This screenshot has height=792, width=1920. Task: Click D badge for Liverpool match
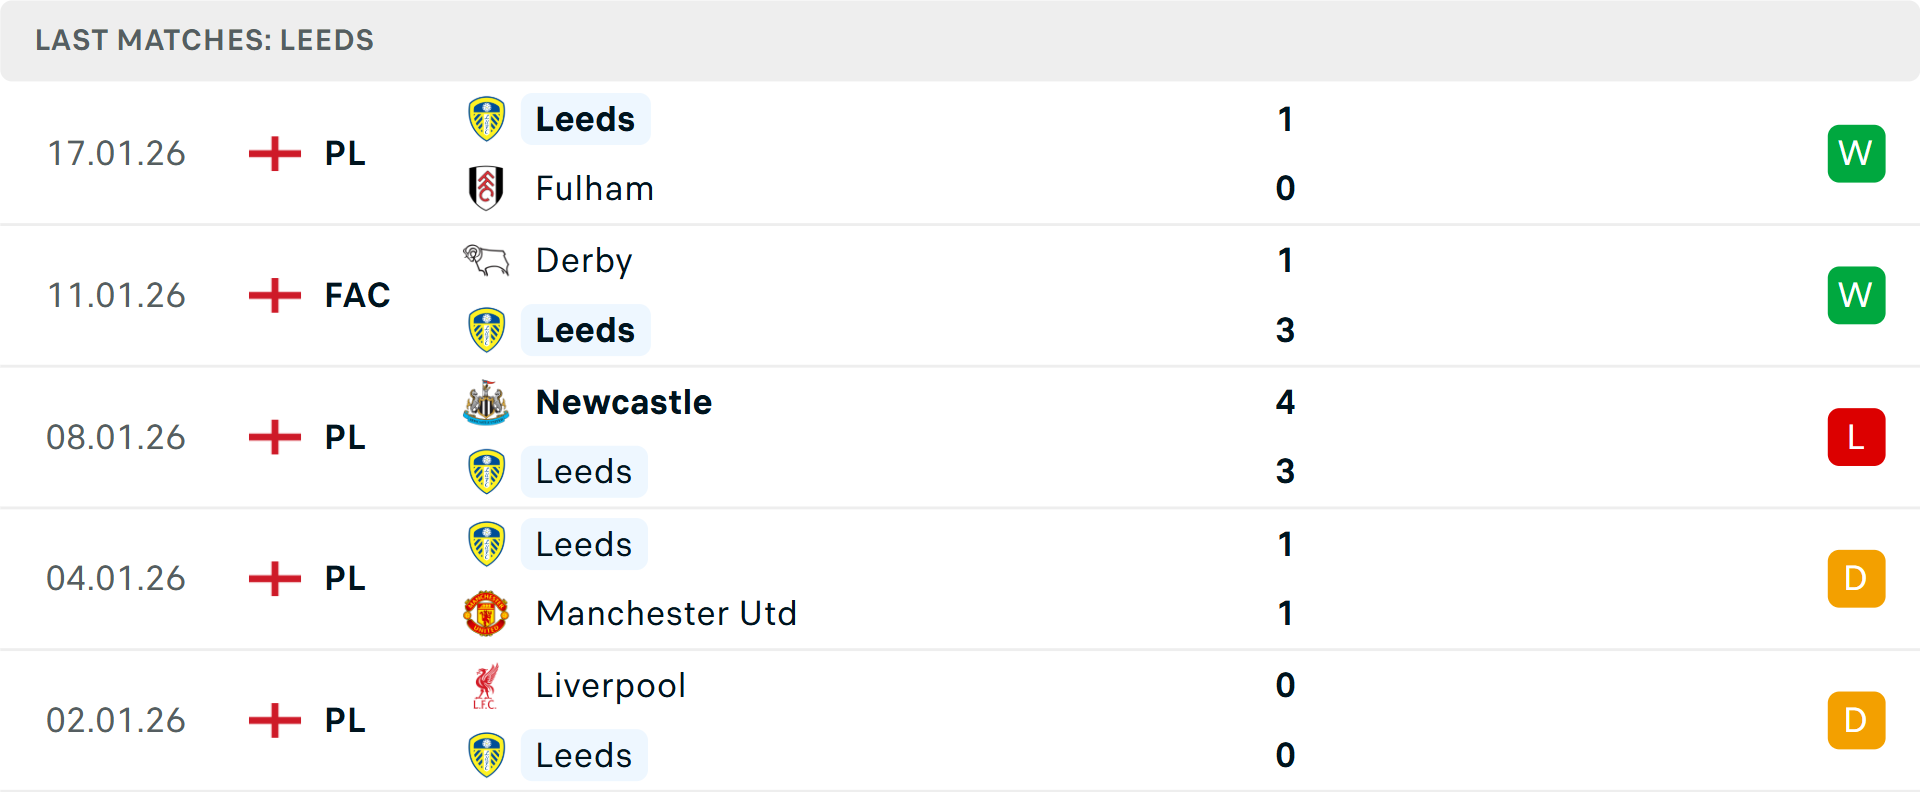pyautogui.click(x=1856, y=720)
